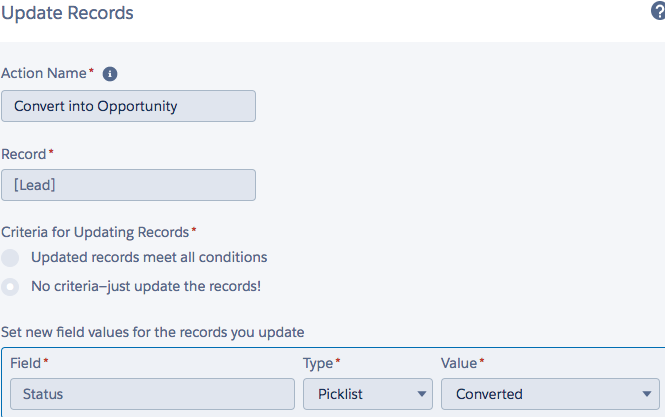Choose the 'No criteria' radio button

click(11, 287)
